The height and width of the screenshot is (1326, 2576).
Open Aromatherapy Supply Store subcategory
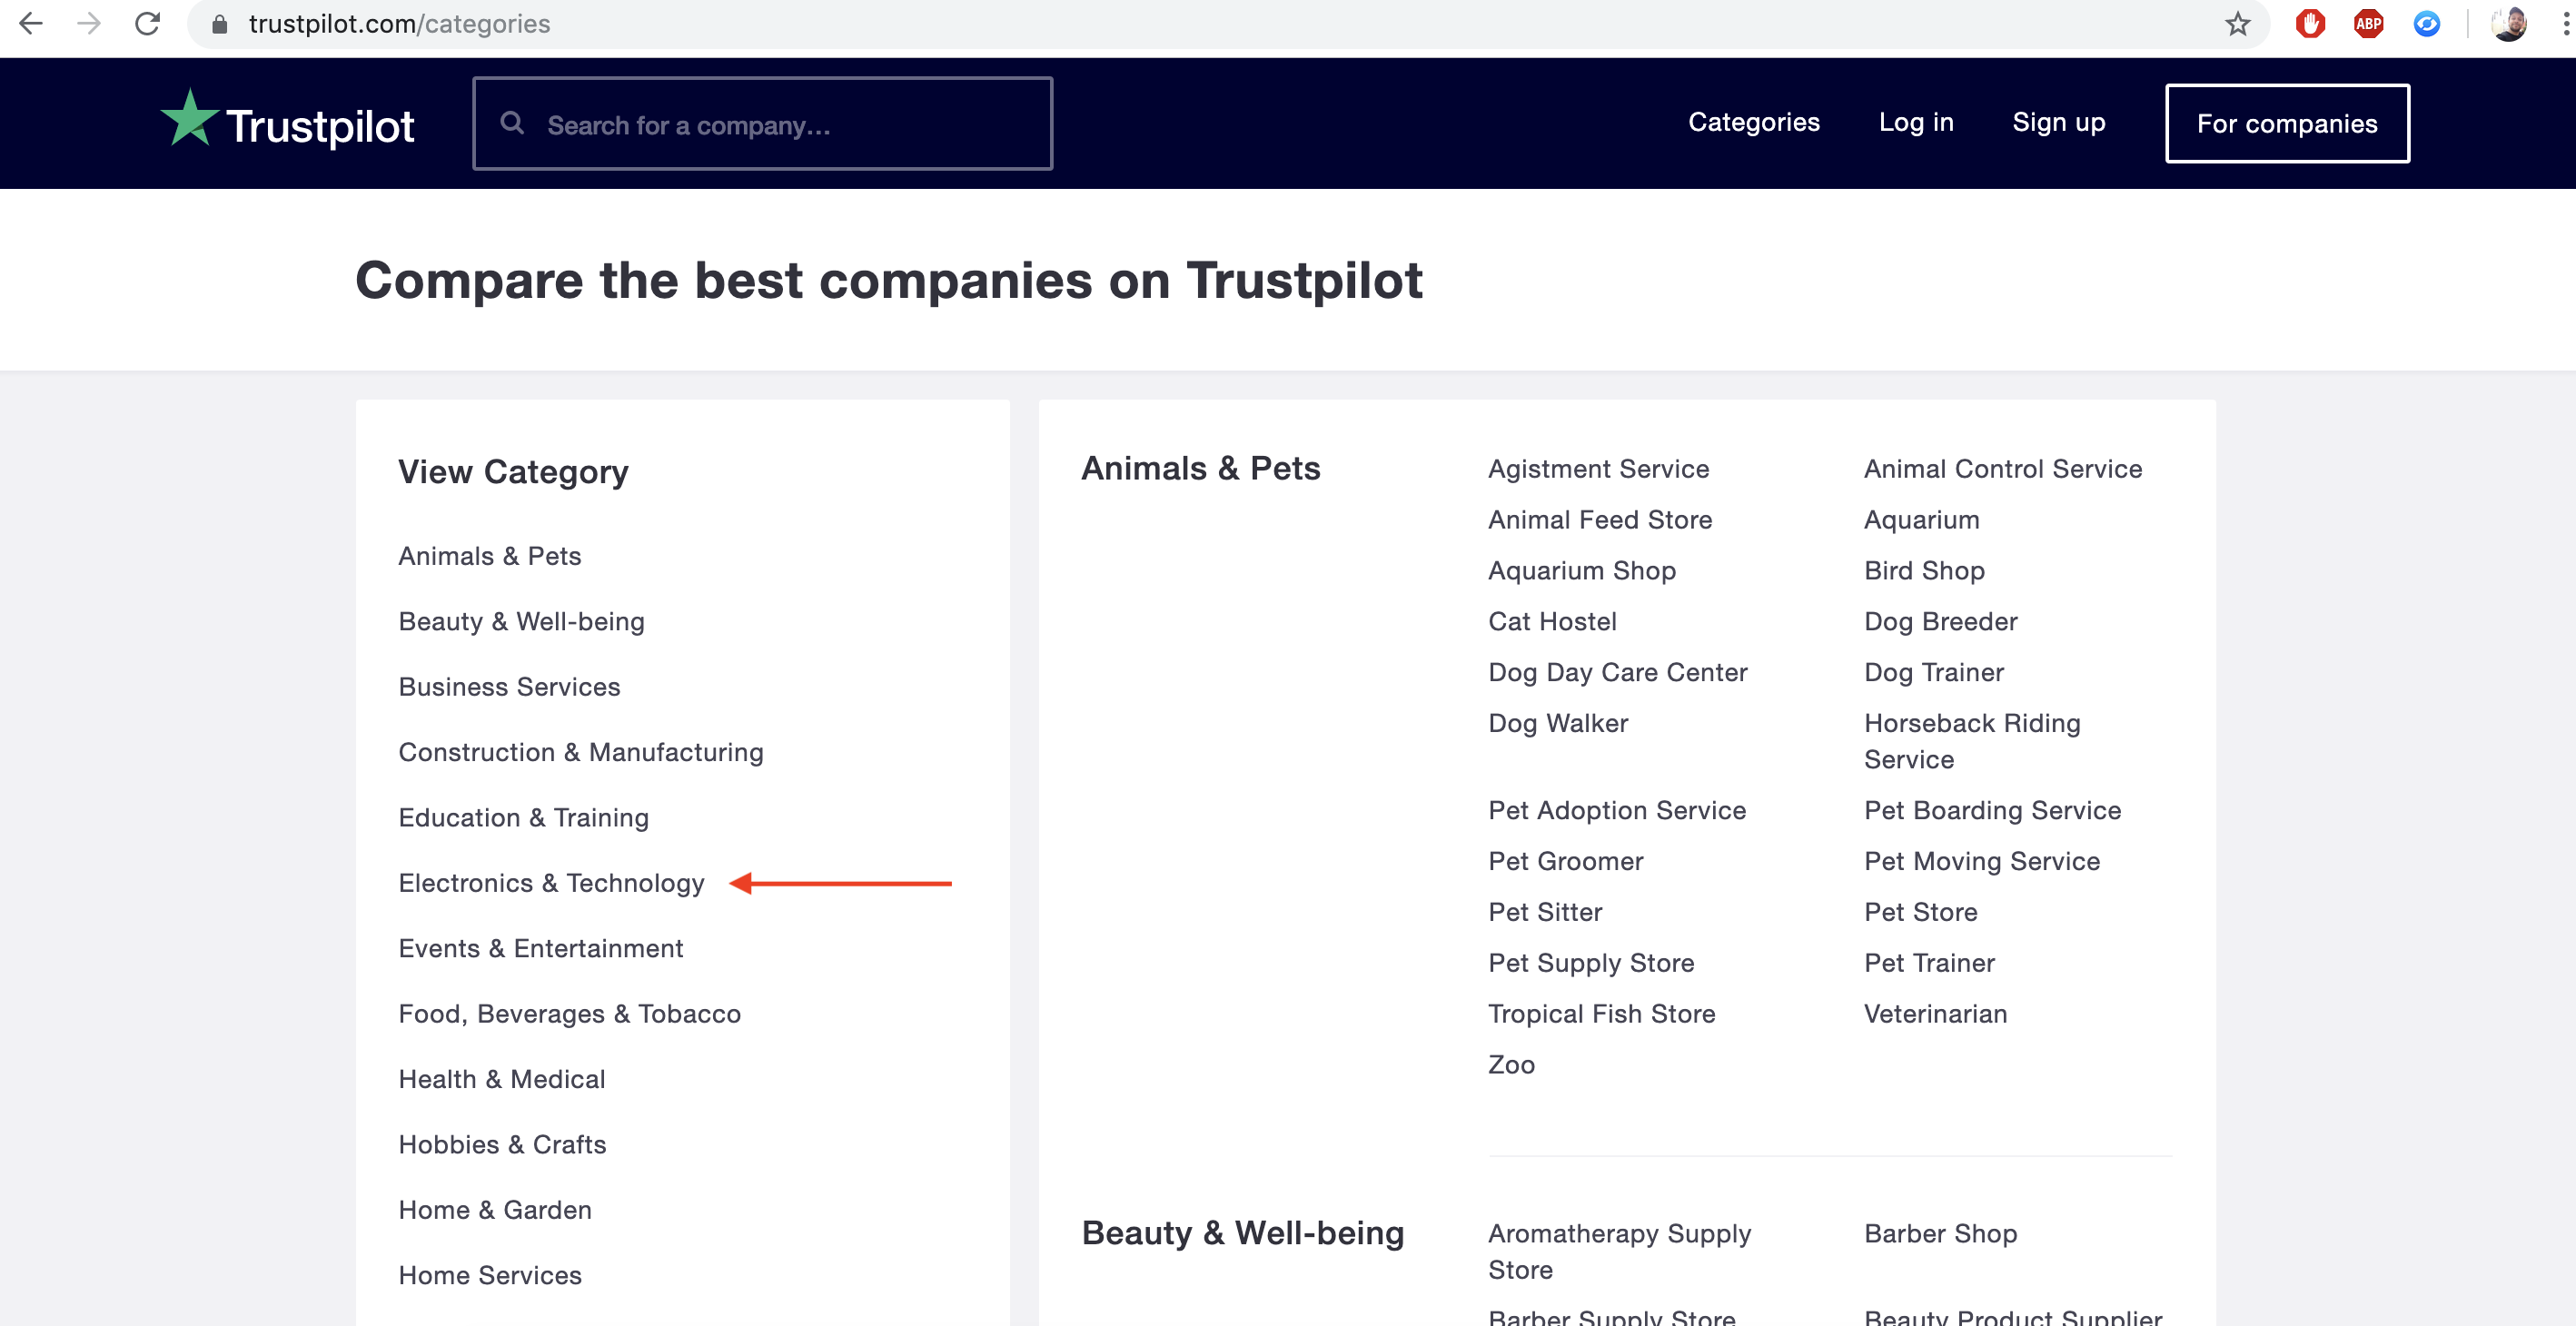[x=1619, y=1252]
